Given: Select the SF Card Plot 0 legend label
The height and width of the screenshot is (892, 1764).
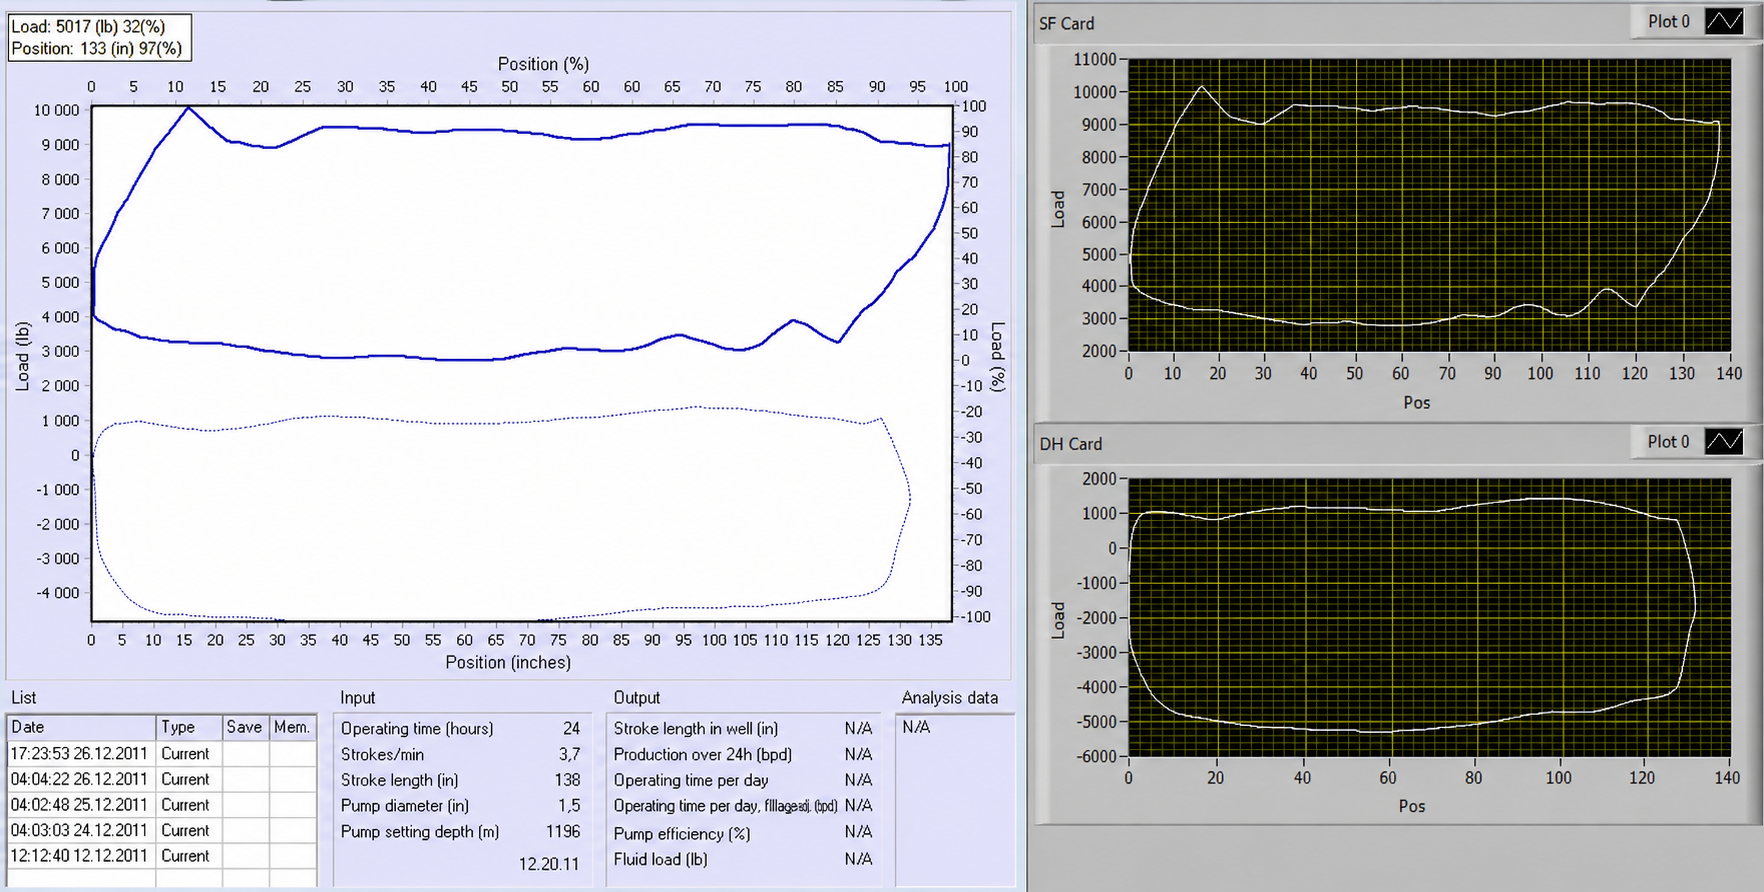Looking at the screenshot, I should (1668, 21).
